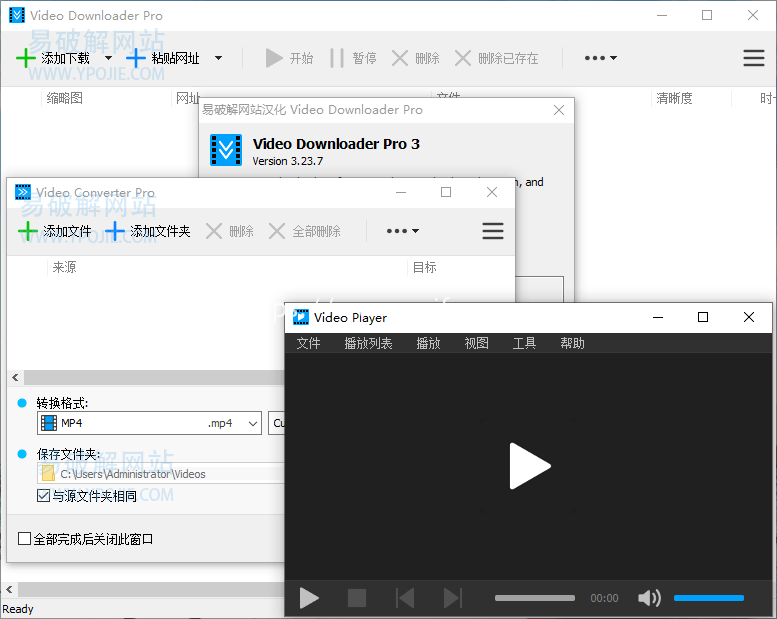
Task: Click the blue volume slider
Action: tap(709, 598)
